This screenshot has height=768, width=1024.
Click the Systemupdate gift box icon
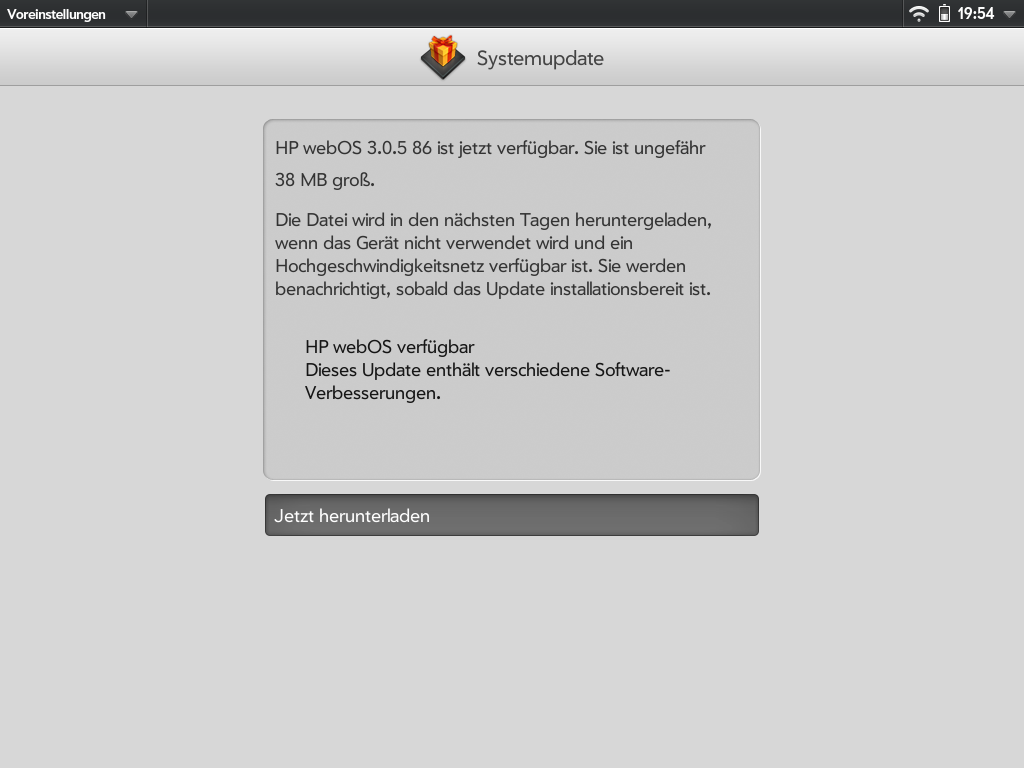pos(443,57)
